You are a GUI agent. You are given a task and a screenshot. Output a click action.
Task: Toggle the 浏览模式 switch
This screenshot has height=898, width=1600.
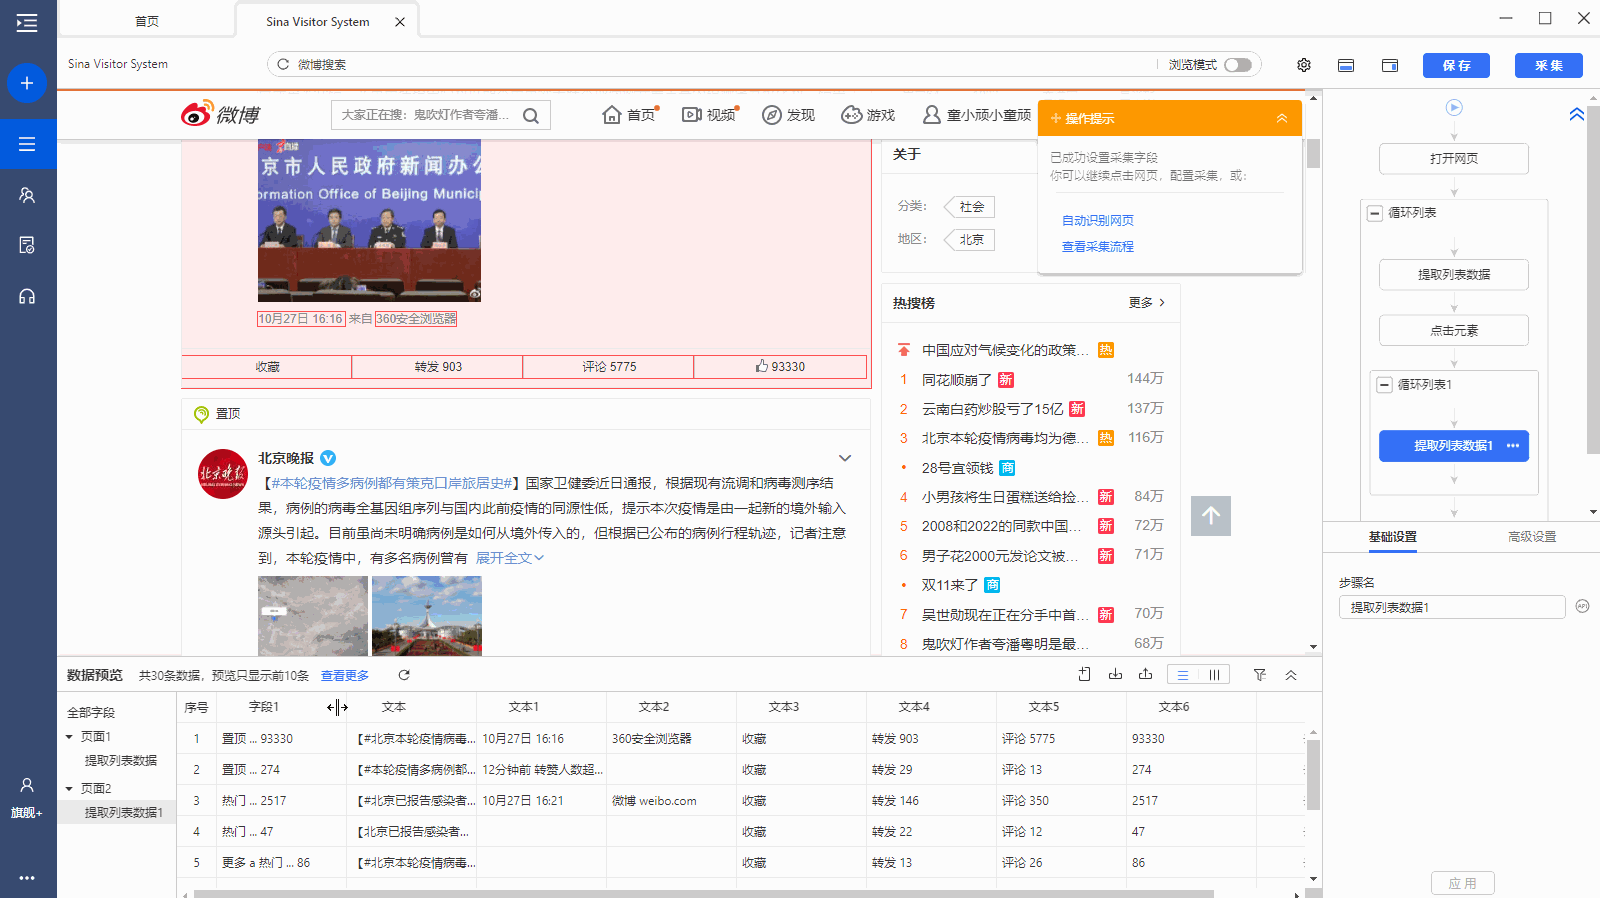pyautogui.click(x=1238, y=65)
